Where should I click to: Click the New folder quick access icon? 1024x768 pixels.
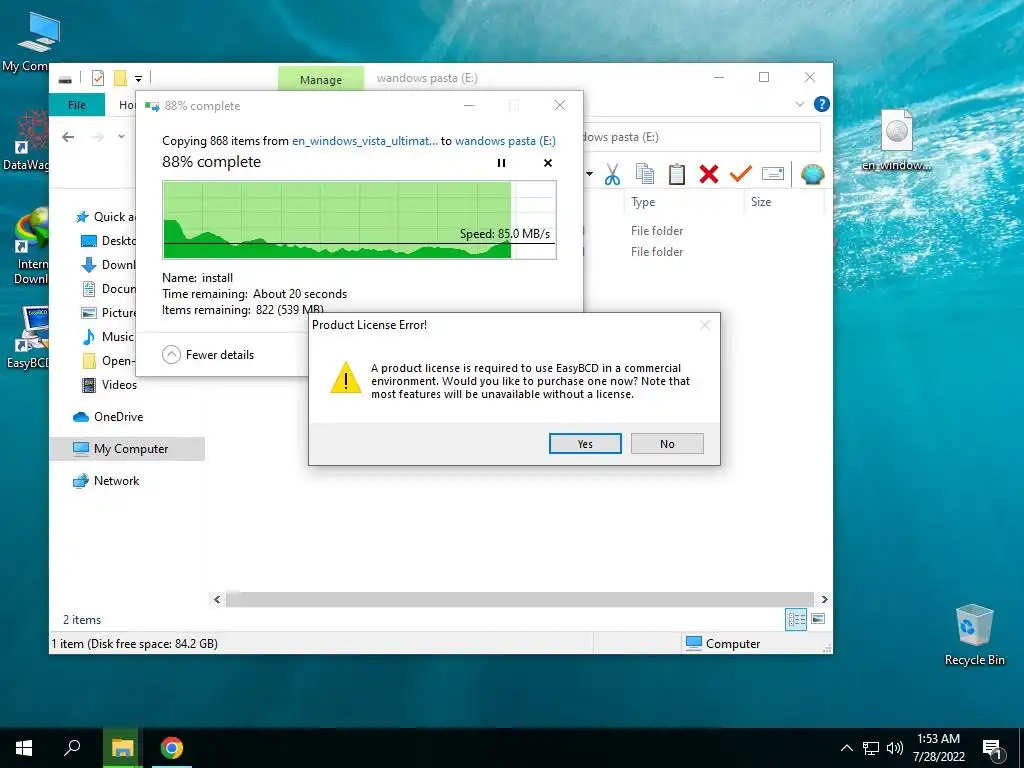[120, 78]
